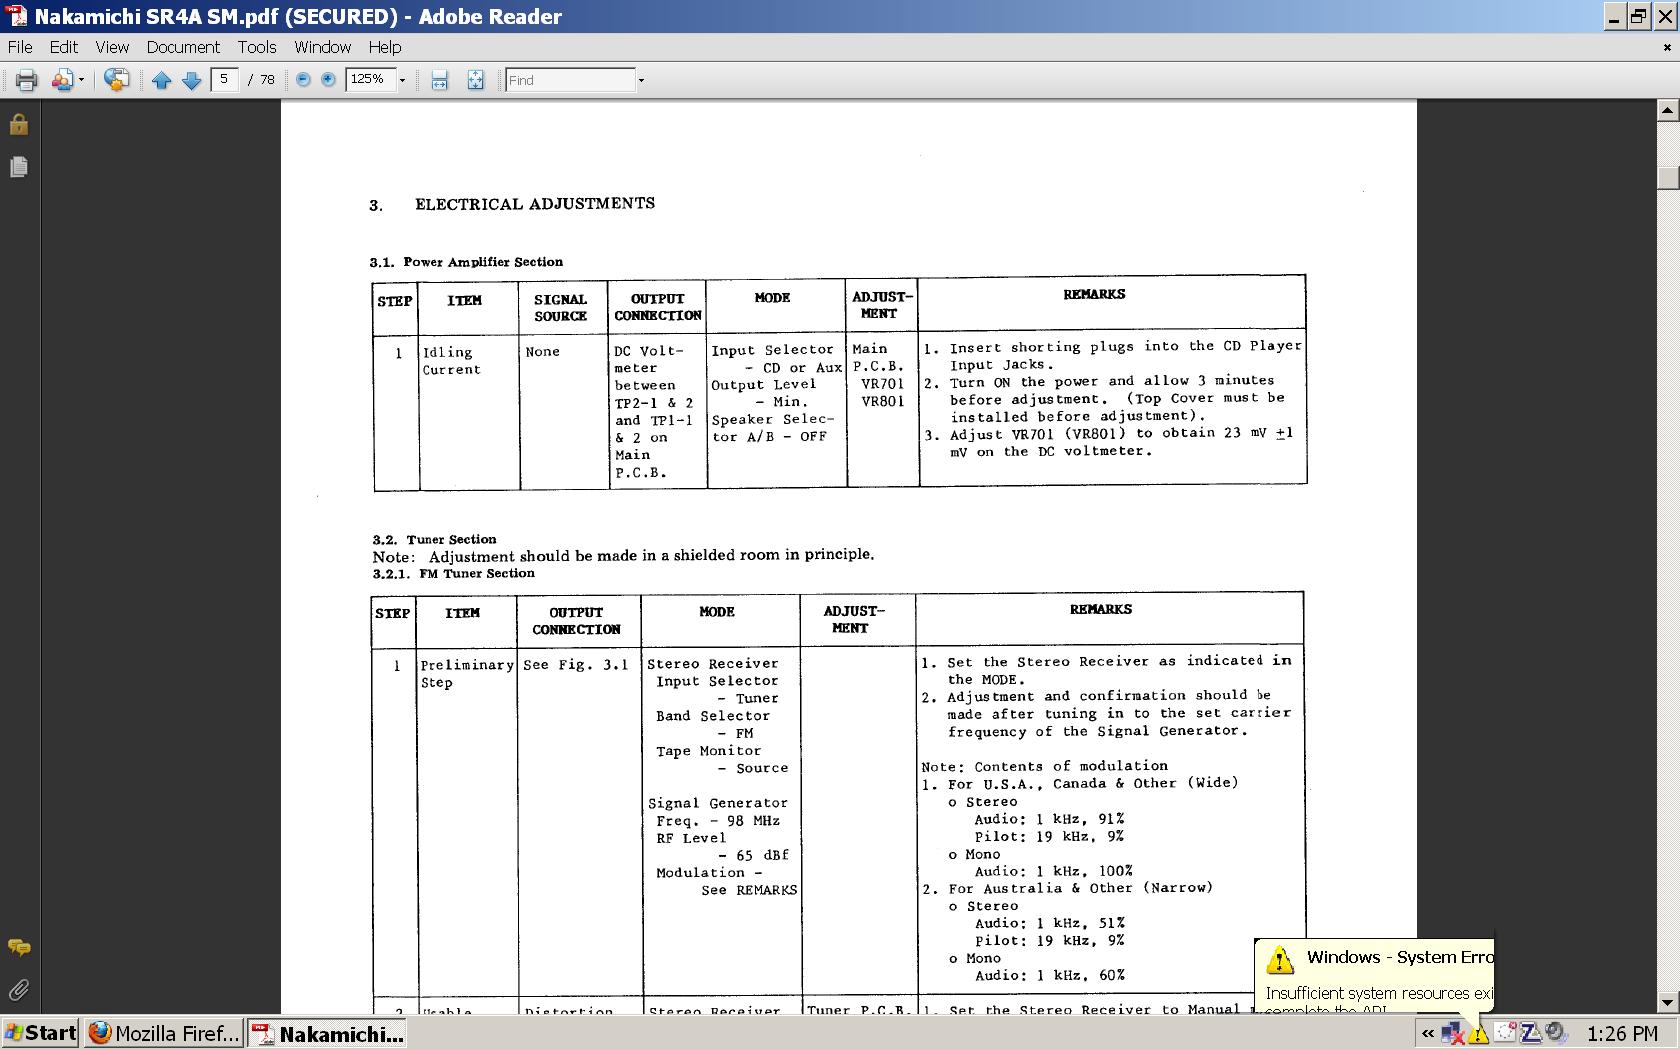Screen dimensions: 1680x1050
Task: Click the Print icon in the toolbar
Action: click(x=26, y=80)
